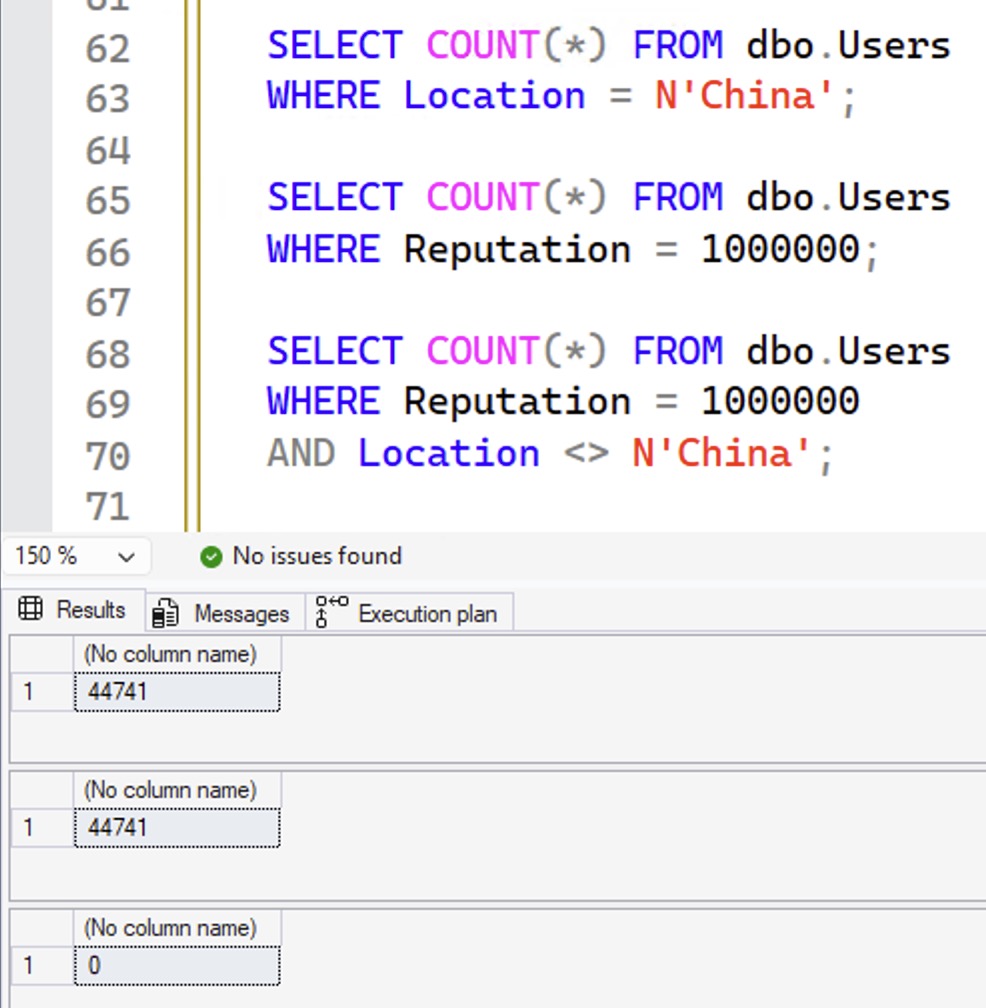Open the Execution plan tab
This screenshot has height=1008, width=986.
[410, 613]
